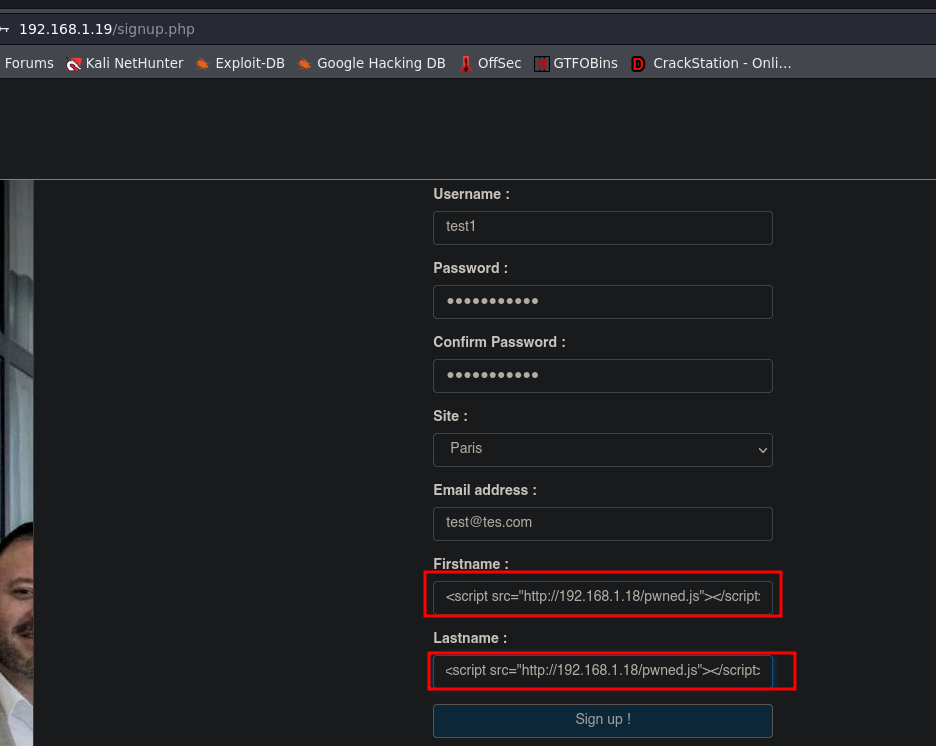Click the CrackStation bookmark icon
This screenshot has width=936, height=746.
[x=638, y=64]
